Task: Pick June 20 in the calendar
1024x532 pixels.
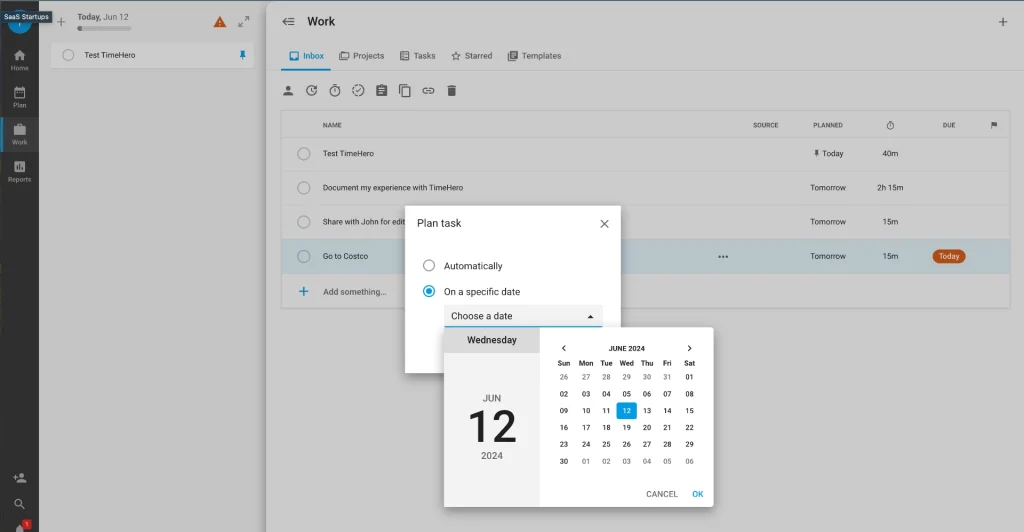Action: 647,427
